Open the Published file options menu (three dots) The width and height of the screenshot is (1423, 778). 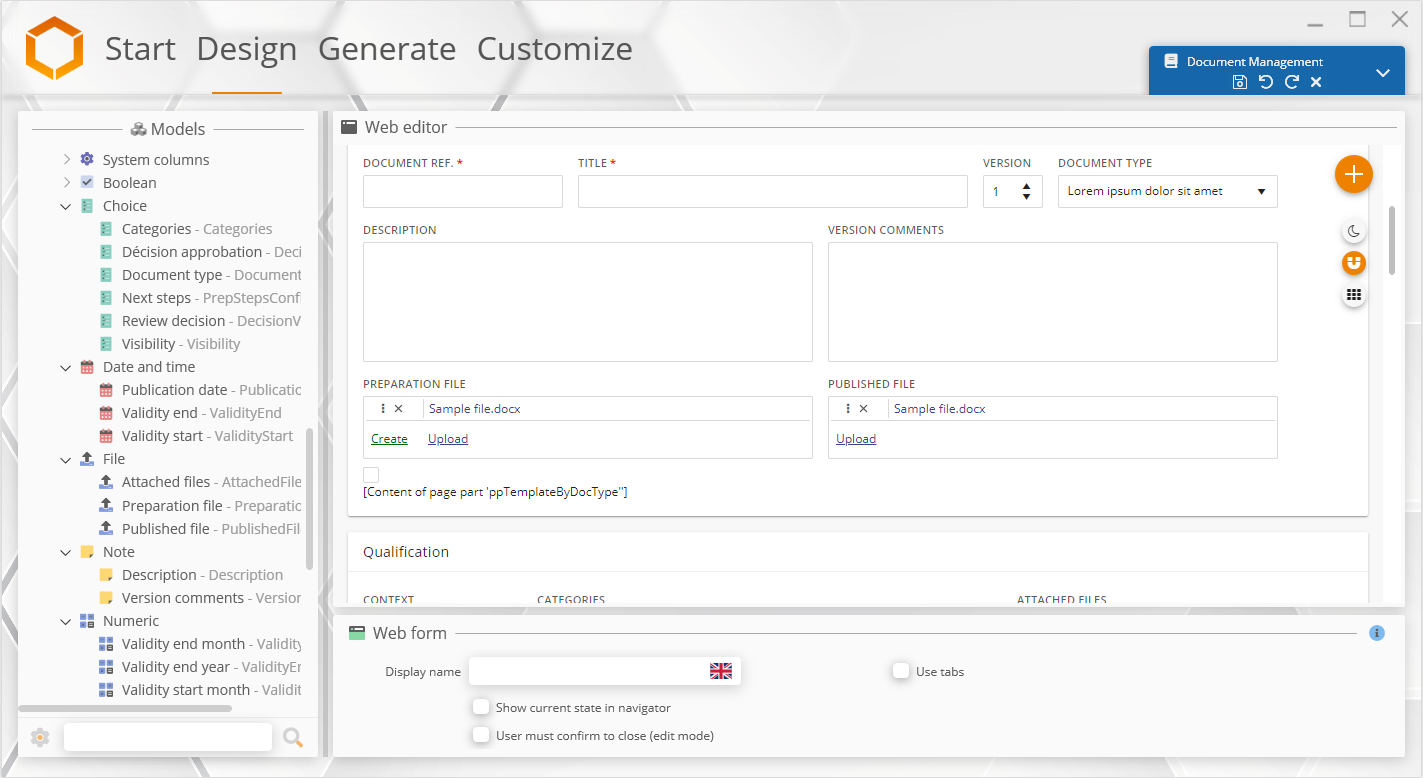coord(848,409)
